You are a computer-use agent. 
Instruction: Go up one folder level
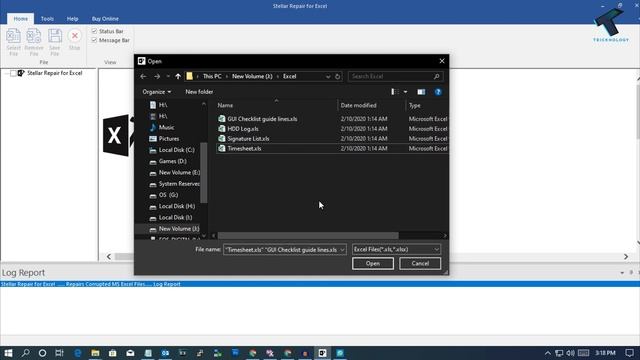178,76
